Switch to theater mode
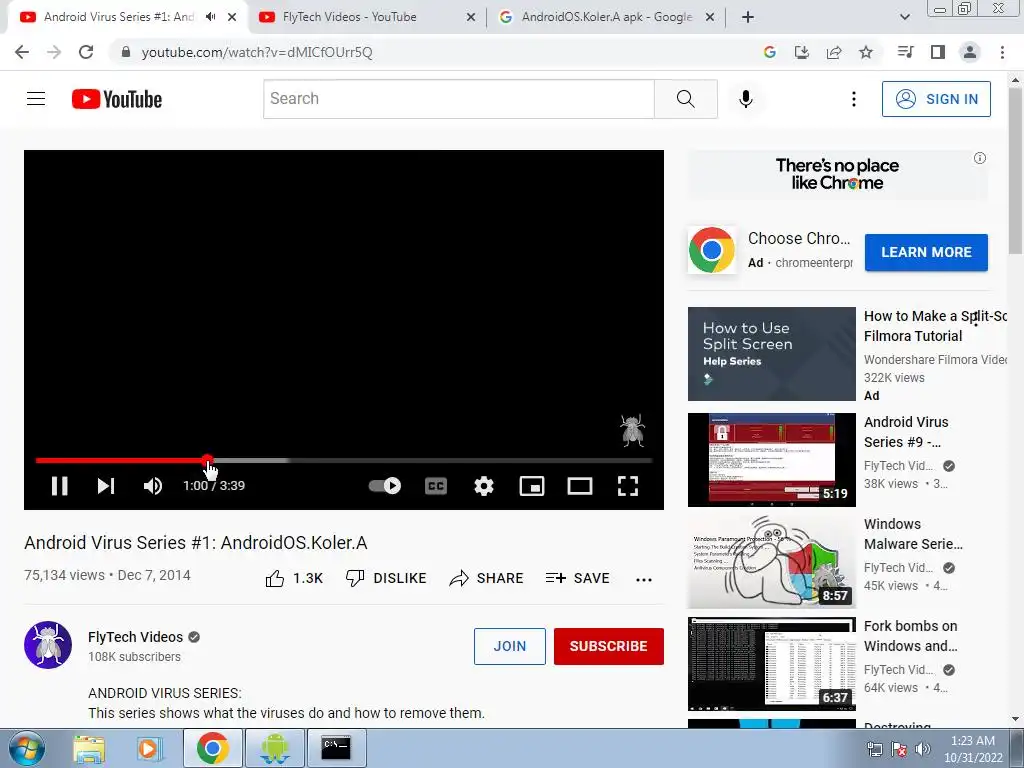This screenshot has height=768, width=1024. click(580, 486)
